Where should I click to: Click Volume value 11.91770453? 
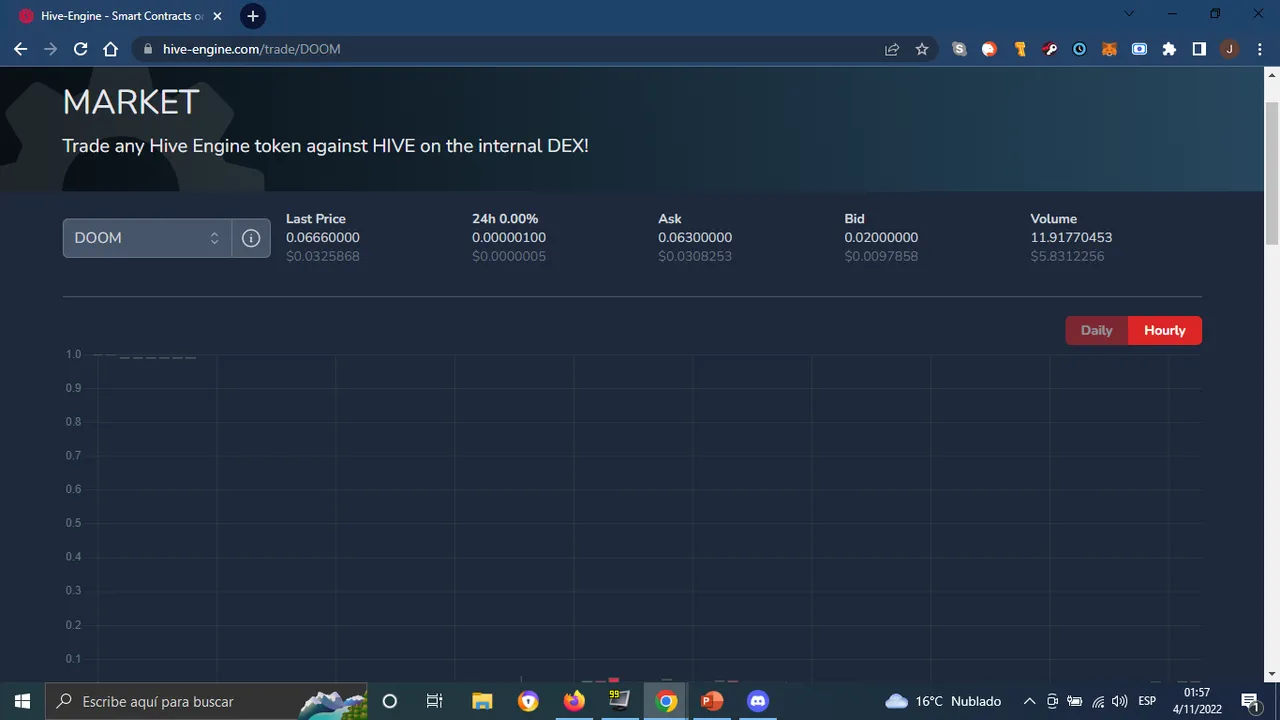point(1071,238)
